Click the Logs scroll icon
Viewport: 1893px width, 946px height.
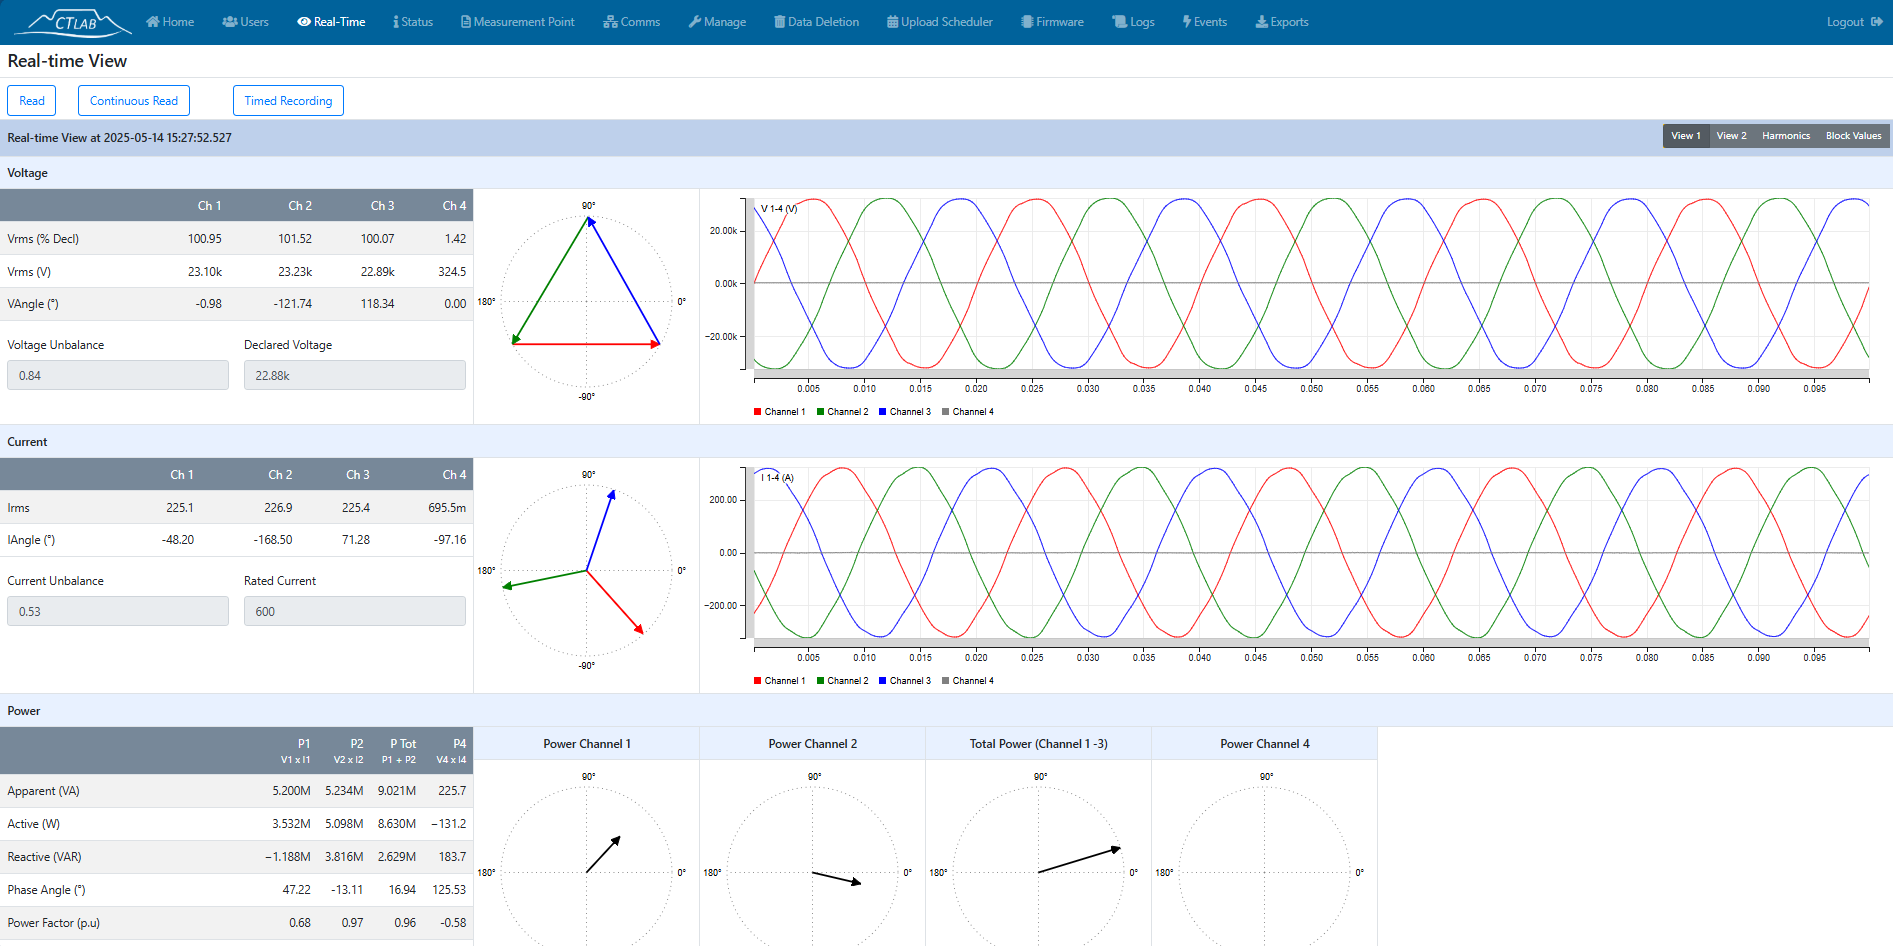(x=1120, y=22)
